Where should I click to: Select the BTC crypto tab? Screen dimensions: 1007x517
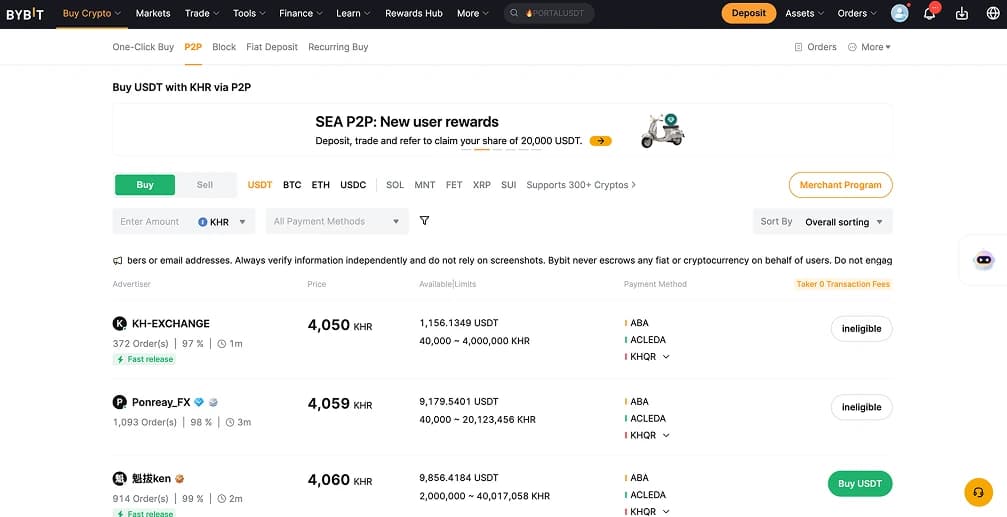(292, 185)
